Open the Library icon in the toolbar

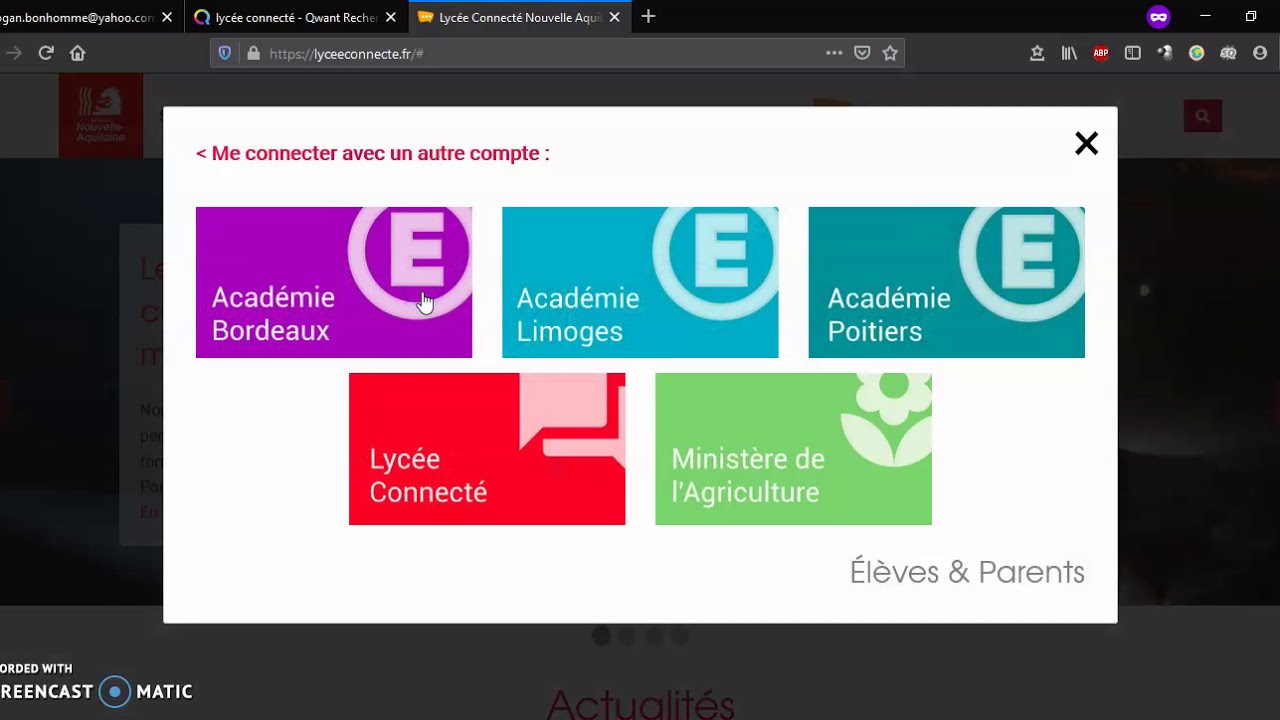coord(1069,53)
